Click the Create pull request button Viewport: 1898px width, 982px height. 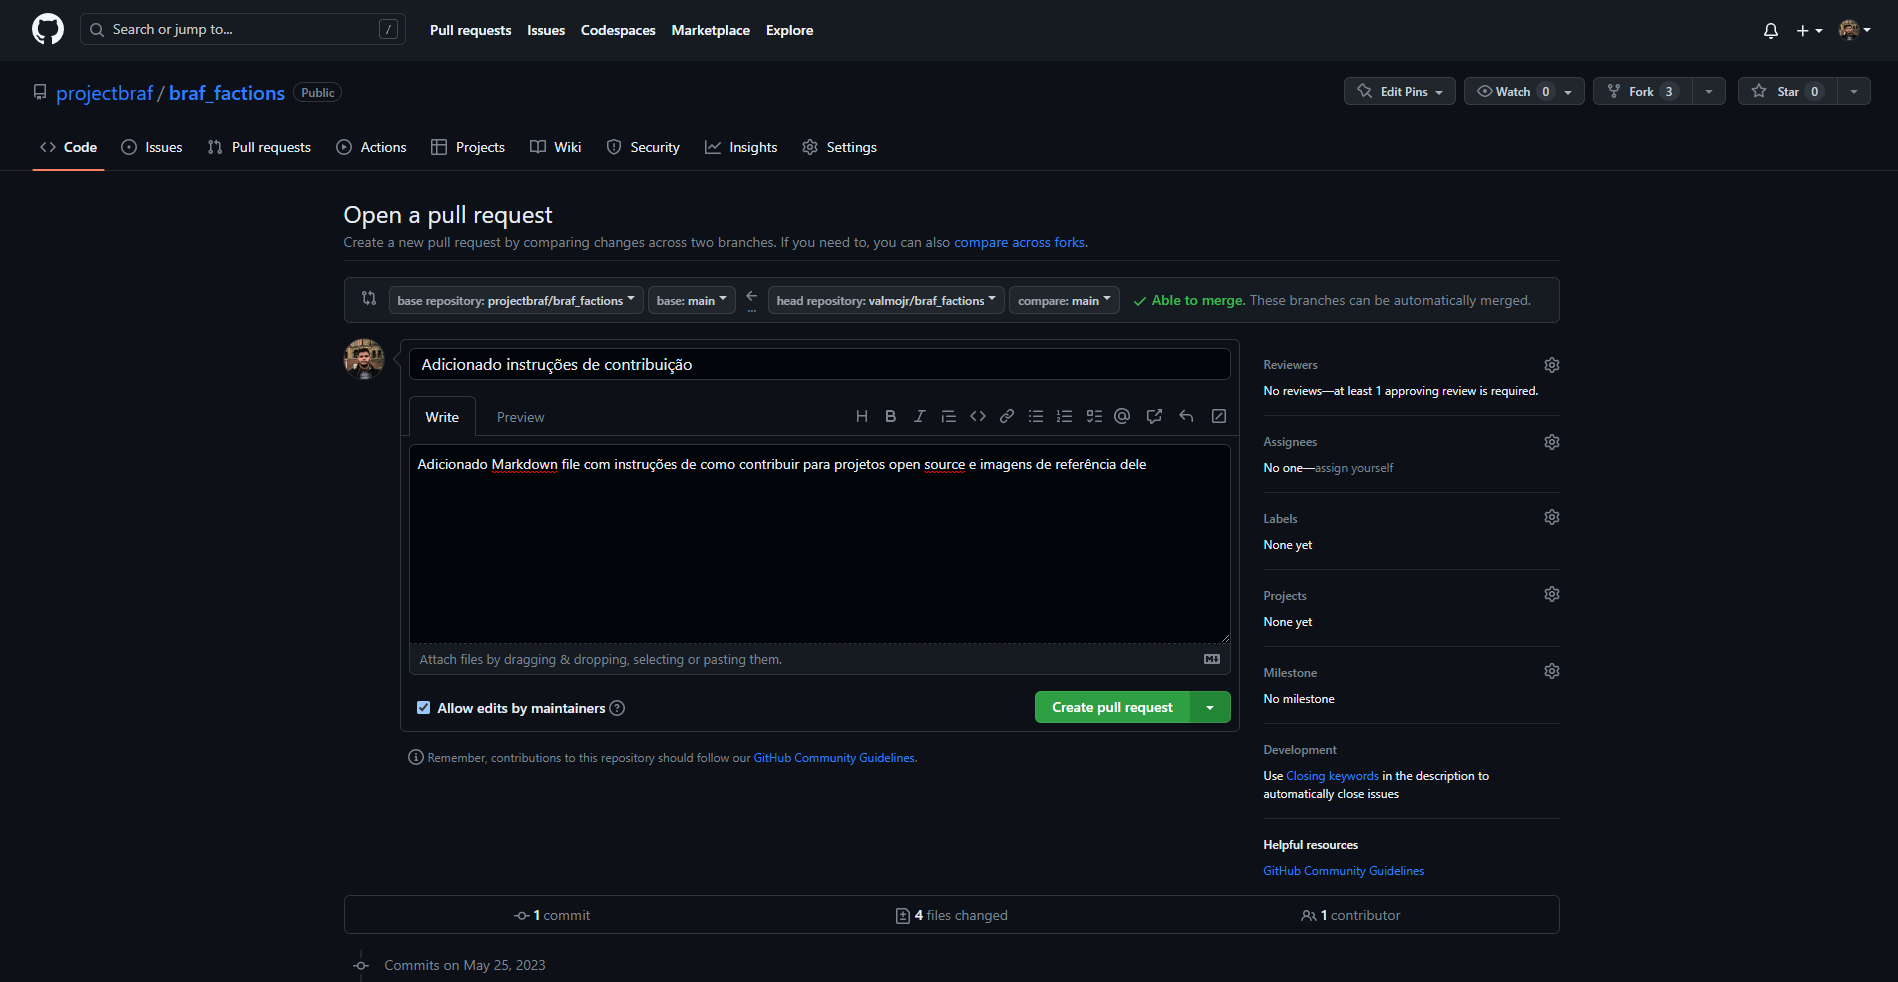(1112, 707)
